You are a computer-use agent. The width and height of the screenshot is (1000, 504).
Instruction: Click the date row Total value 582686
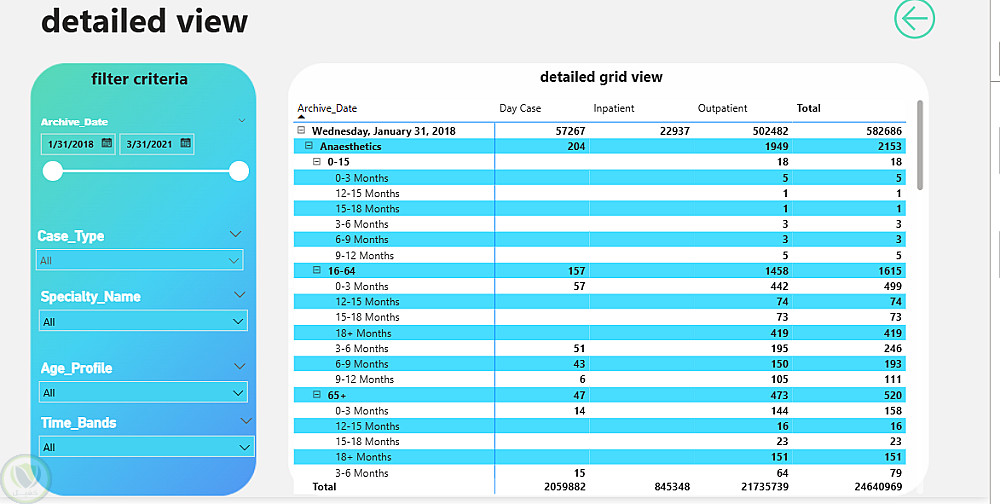pyautogui.click(x=884, y=131)
